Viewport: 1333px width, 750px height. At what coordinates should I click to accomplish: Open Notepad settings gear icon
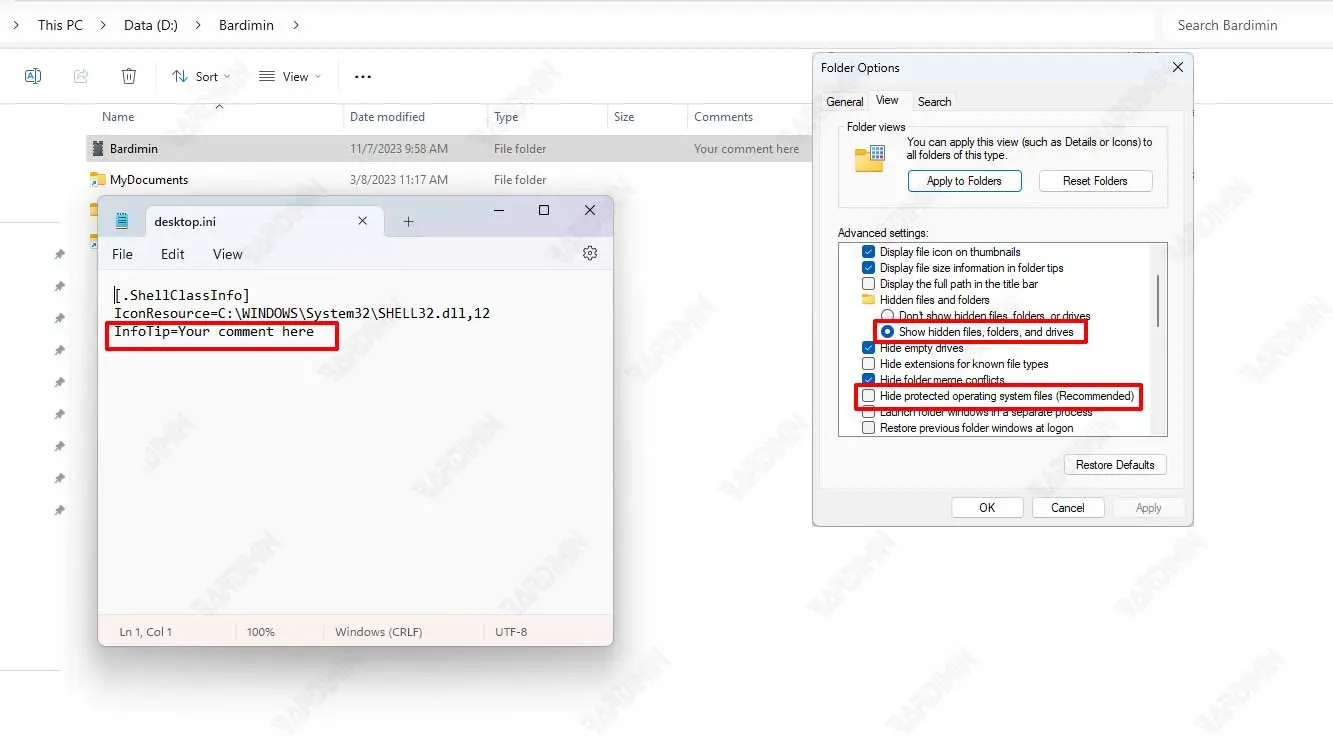590,254
